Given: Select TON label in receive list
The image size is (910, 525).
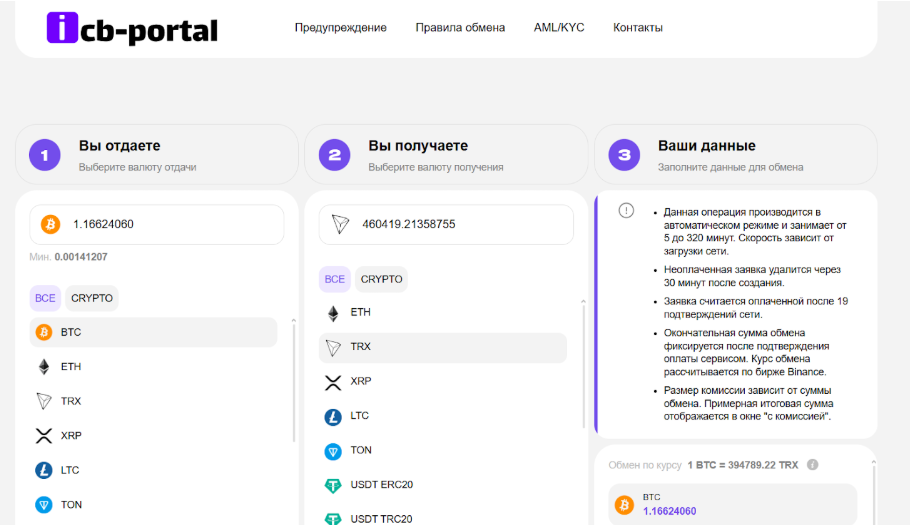Looking at the screenshot, I should (x=361, y=450).
